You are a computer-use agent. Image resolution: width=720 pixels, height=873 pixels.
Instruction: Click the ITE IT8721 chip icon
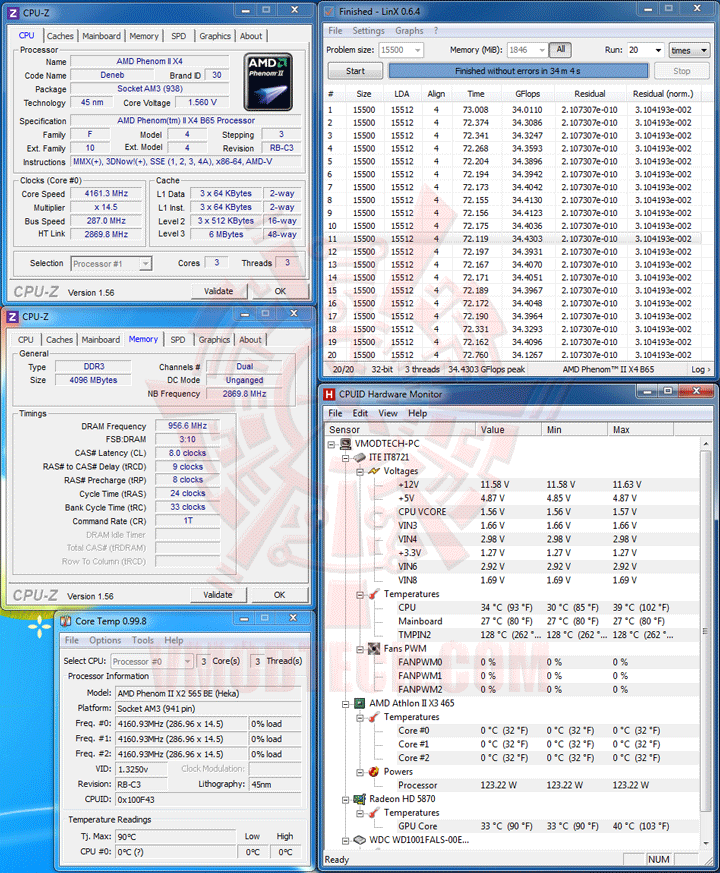tap(360, 458)
